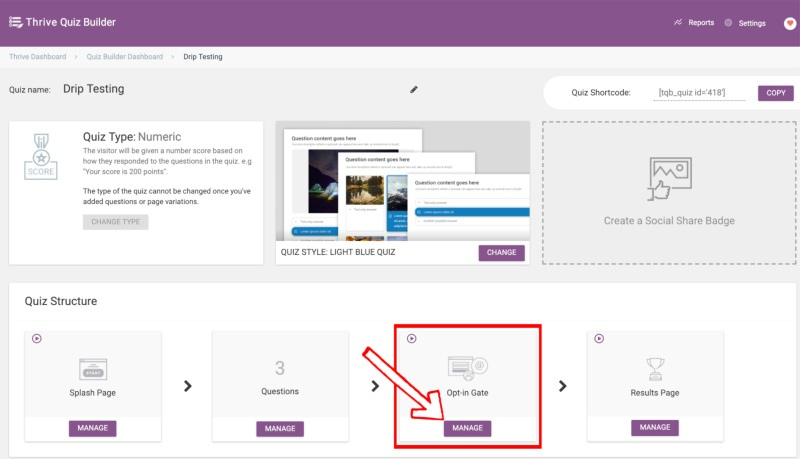Click the Score medal quiz type icon
This screenshot has width=800, height=459.
coord(41,155)
